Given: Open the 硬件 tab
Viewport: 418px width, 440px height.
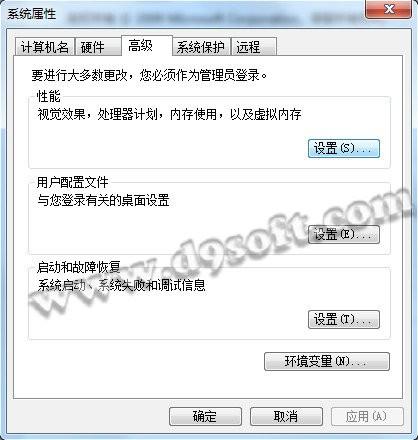Looking at the screenshot, I should 98,47.
